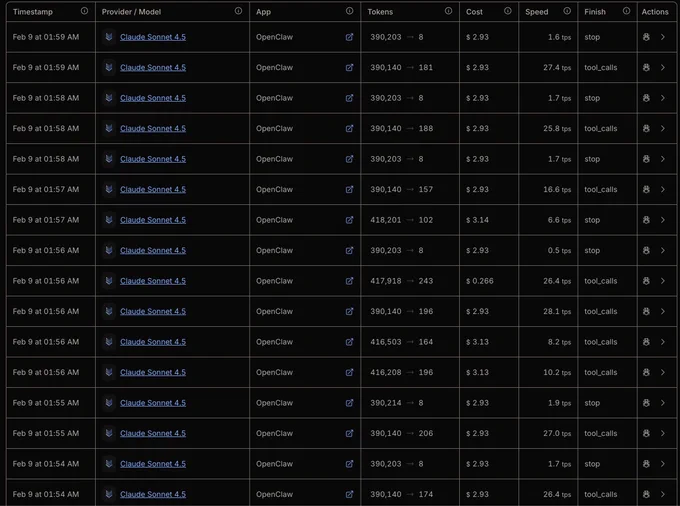Expand row details chevron for 390,140 → 174 row
This screenshot has height=506, width=680.
(663, 494)
